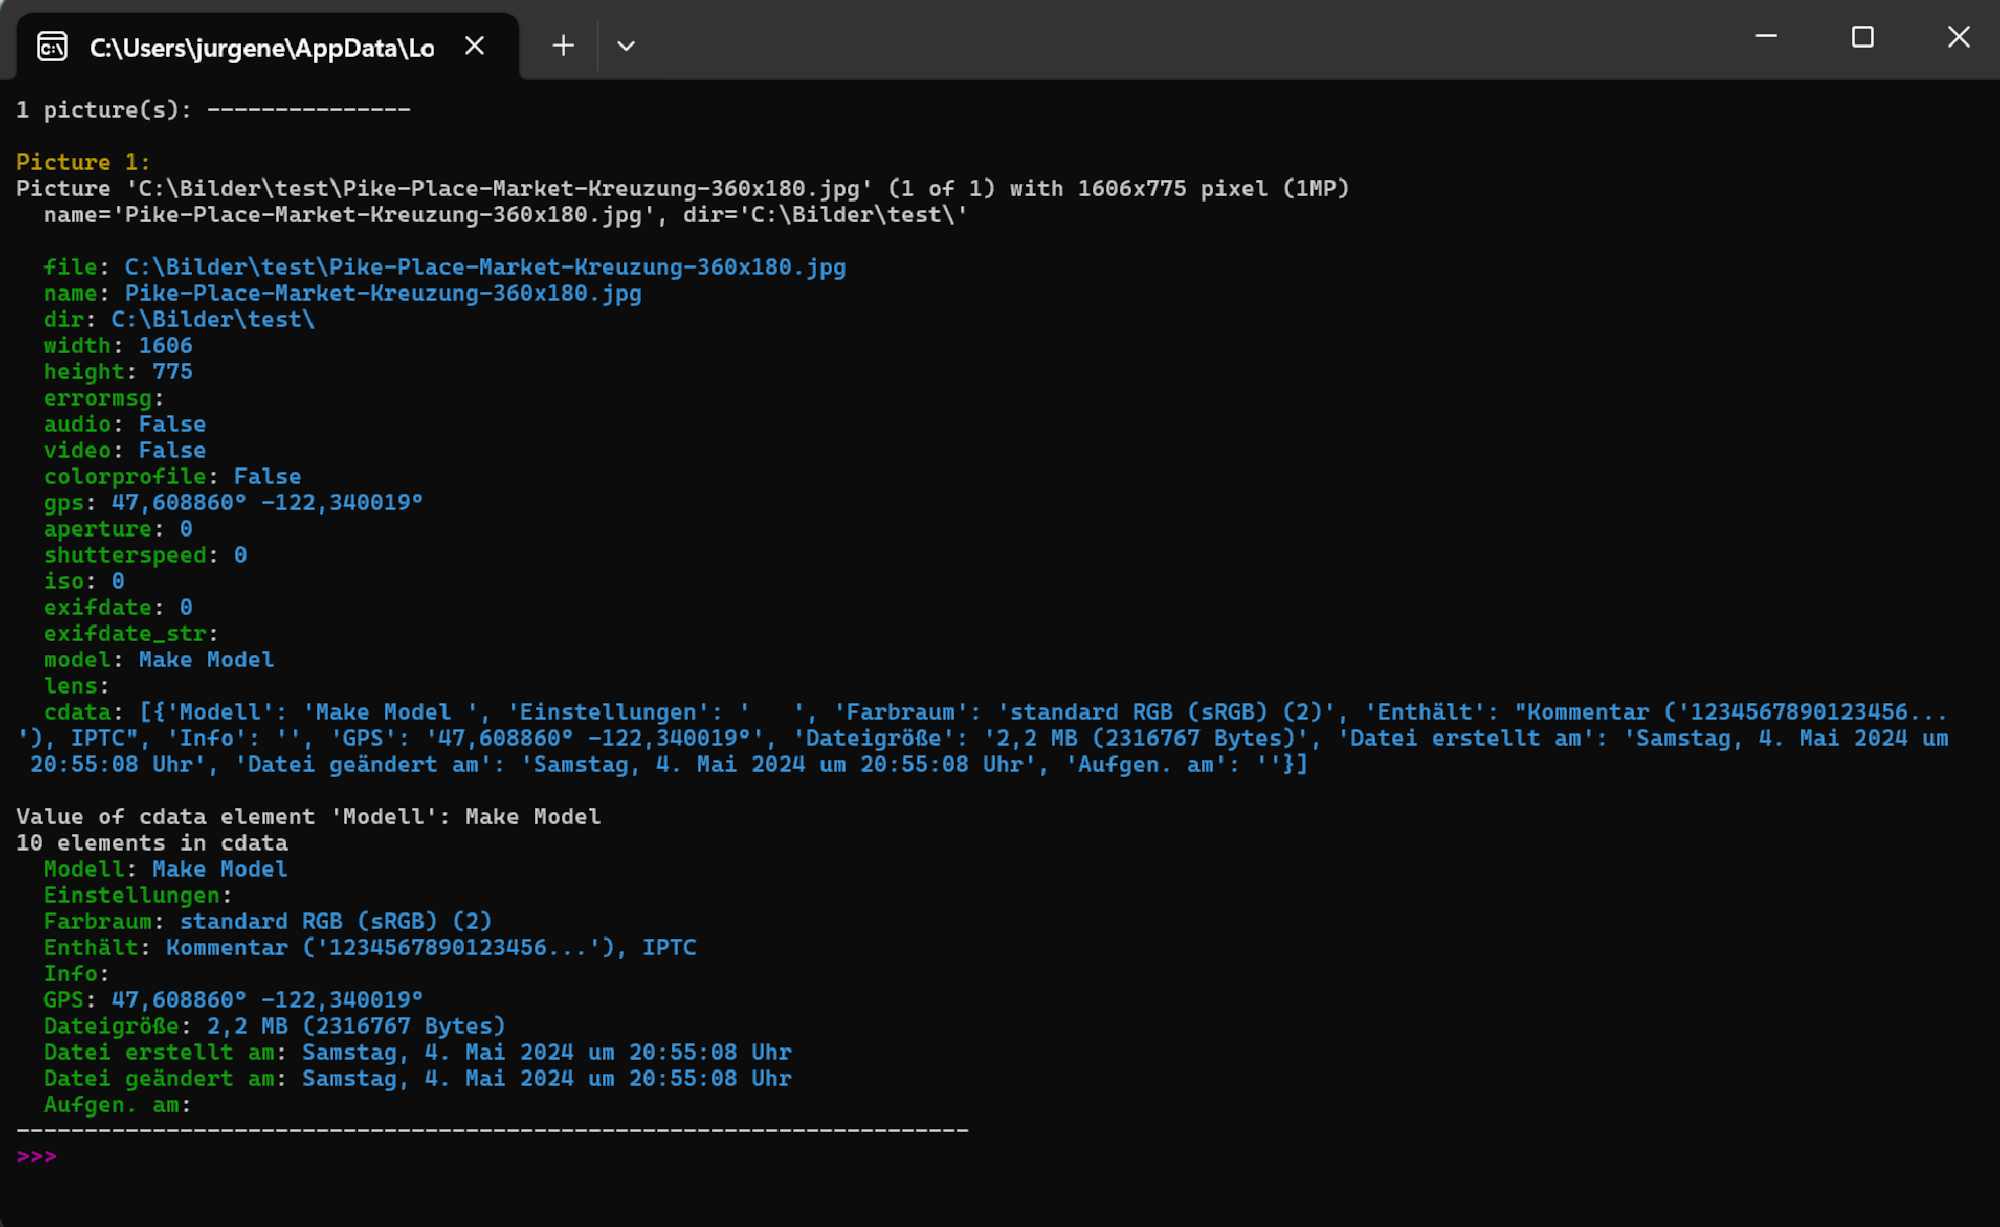Click the terminal icon in the tab
2000x1227 pixels.
52,47
